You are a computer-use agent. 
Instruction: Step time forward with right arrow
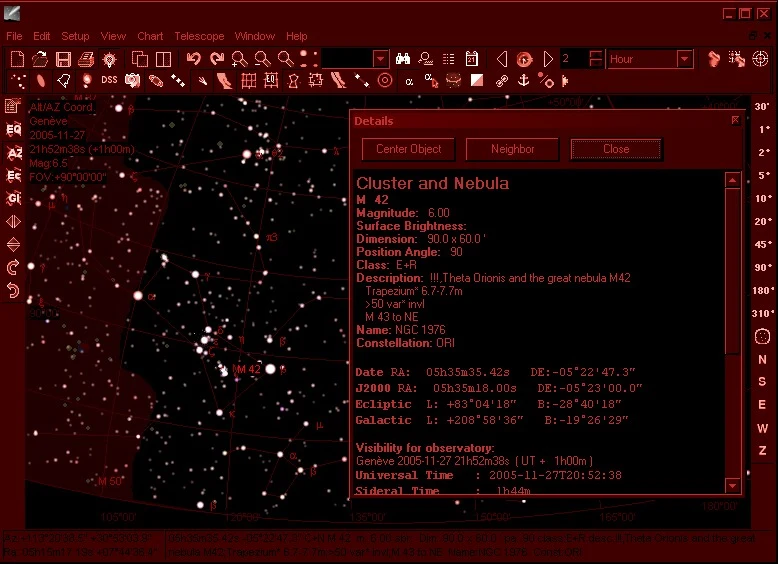point(548,59)
